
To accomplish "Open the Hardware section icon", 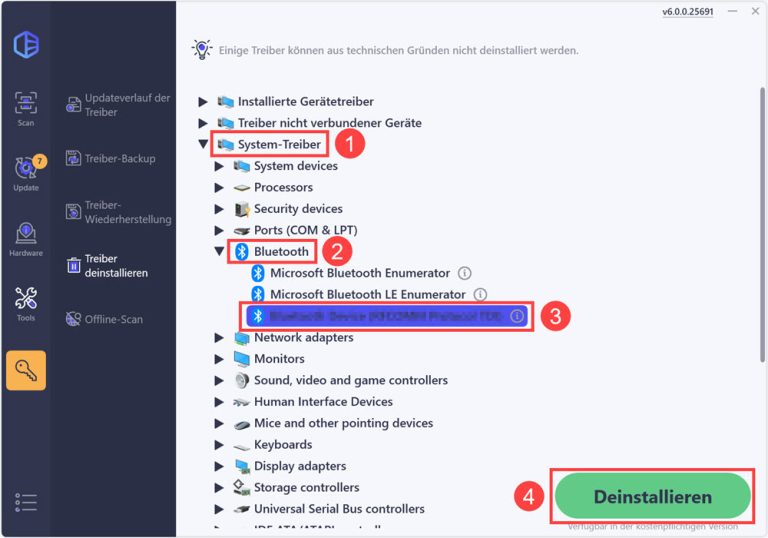I will tap(25, 238).
